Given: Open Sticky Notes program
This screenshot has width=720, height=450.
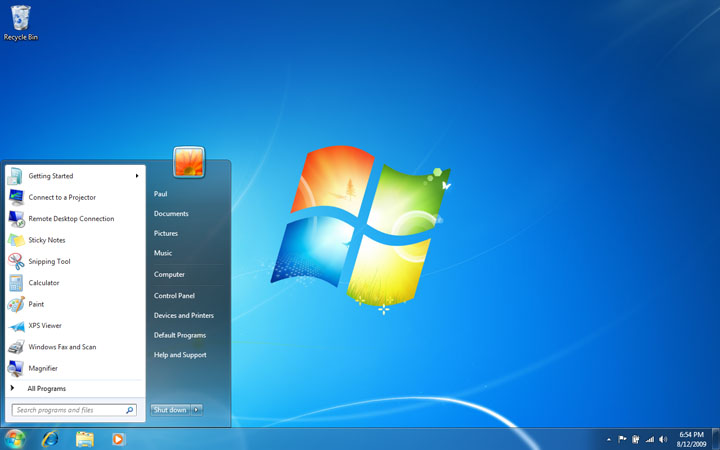Looking at the screenshot, I should 46,240.
